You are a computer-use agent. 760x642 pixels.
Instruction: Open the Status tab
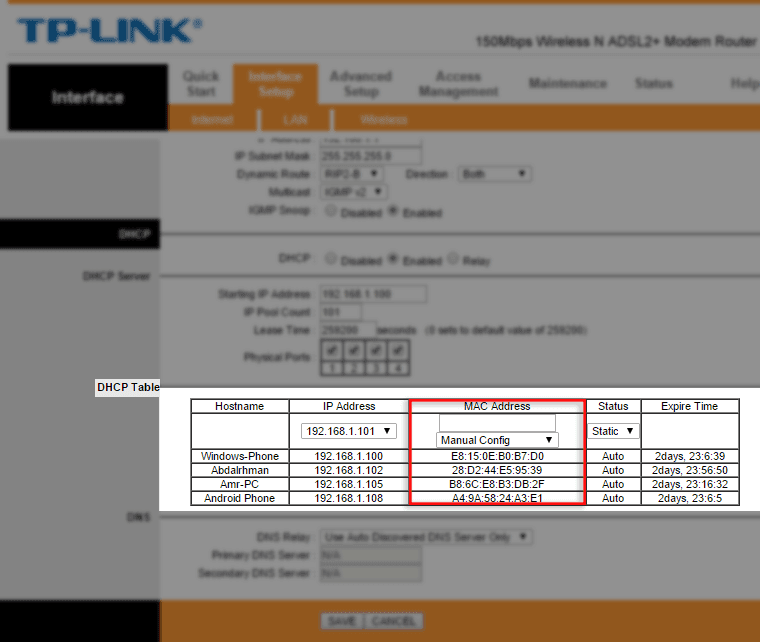coord(654,83)
